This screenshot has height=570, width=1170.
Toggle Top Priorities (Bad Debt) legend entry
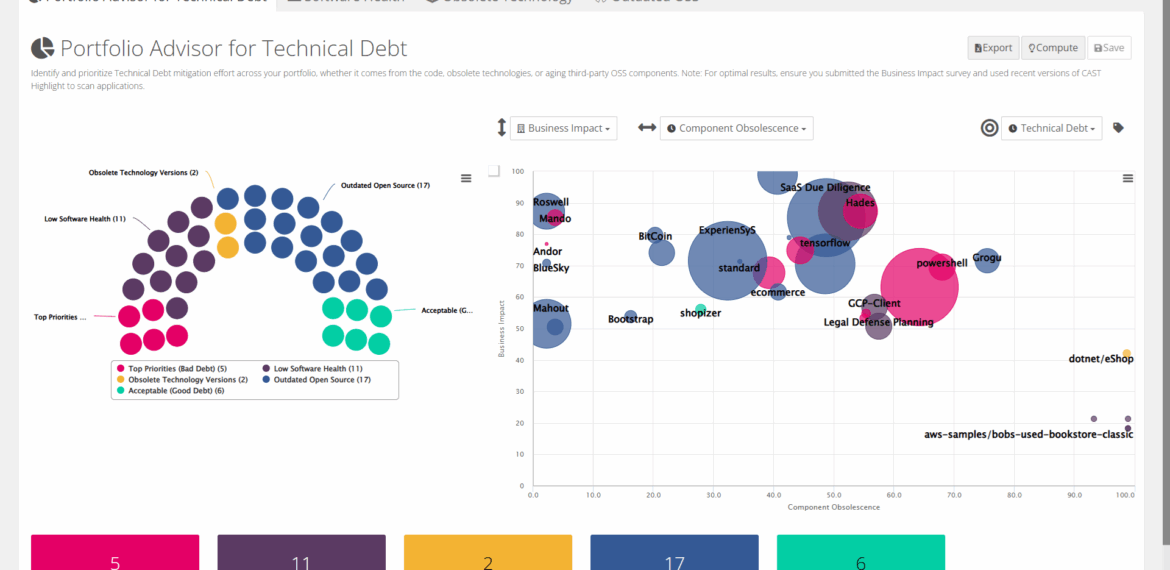click(x=172, y=369)
